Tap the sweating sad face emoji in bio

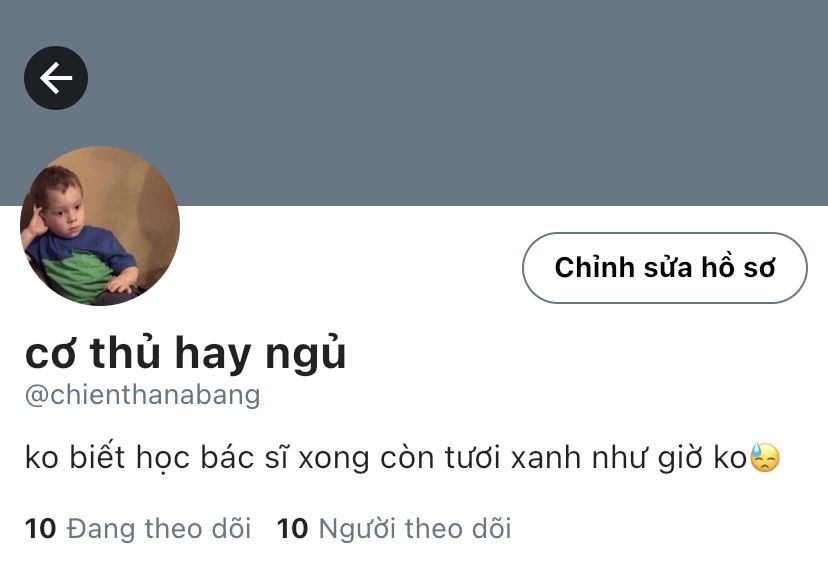(765, 457)
